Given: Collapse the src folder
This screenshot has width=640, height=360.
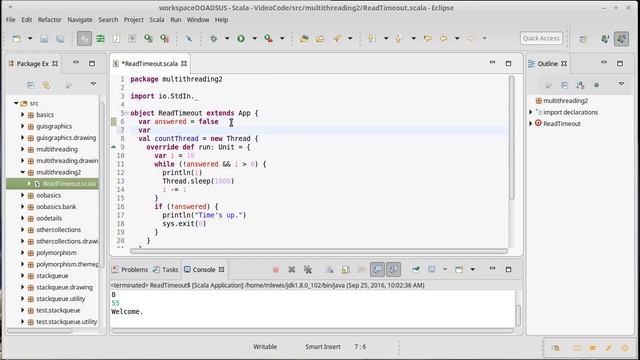Looking at the screenshot, I should point(16,103).
